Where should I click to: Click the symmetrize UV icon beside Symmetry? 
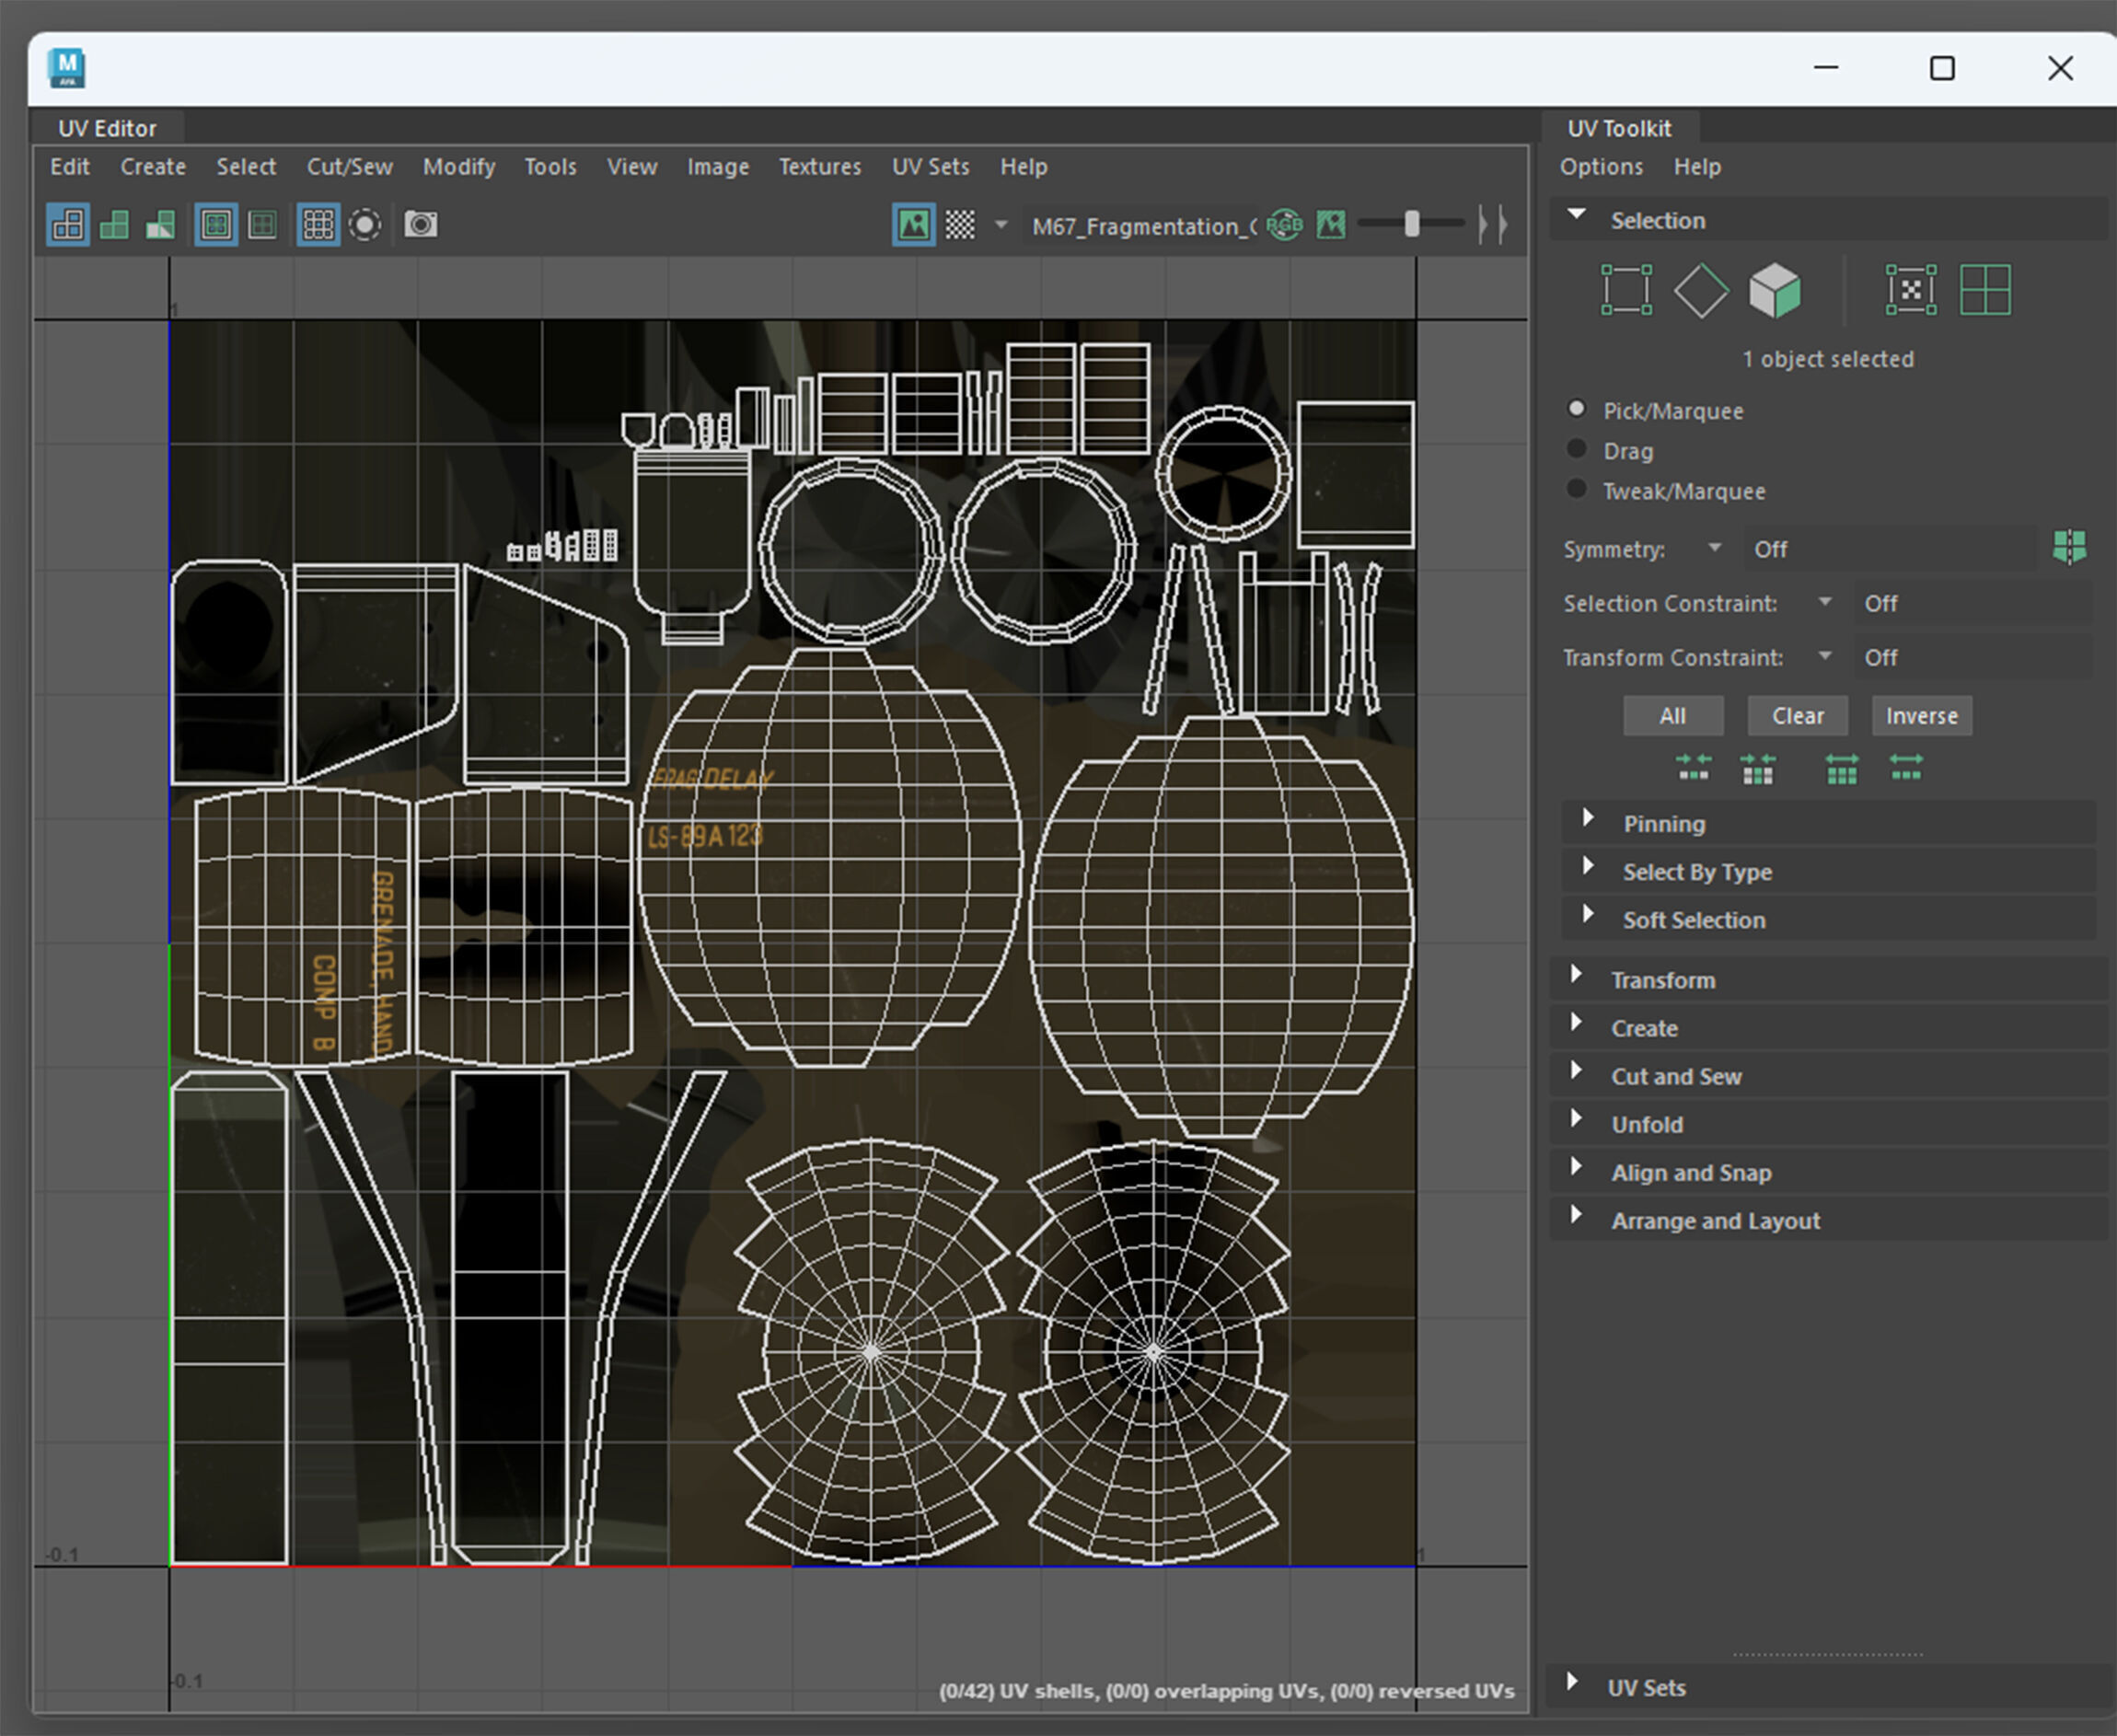(2069, 548)
